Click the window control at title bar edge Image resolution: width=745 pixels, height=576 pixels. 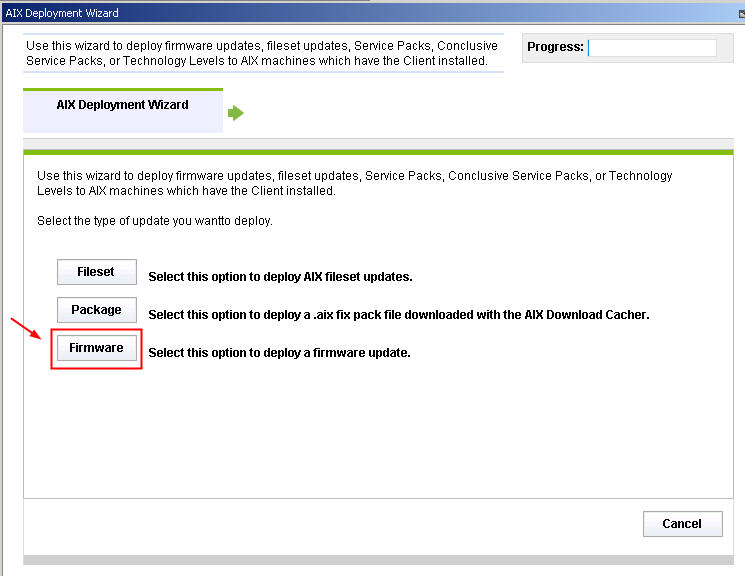point(742,14)
